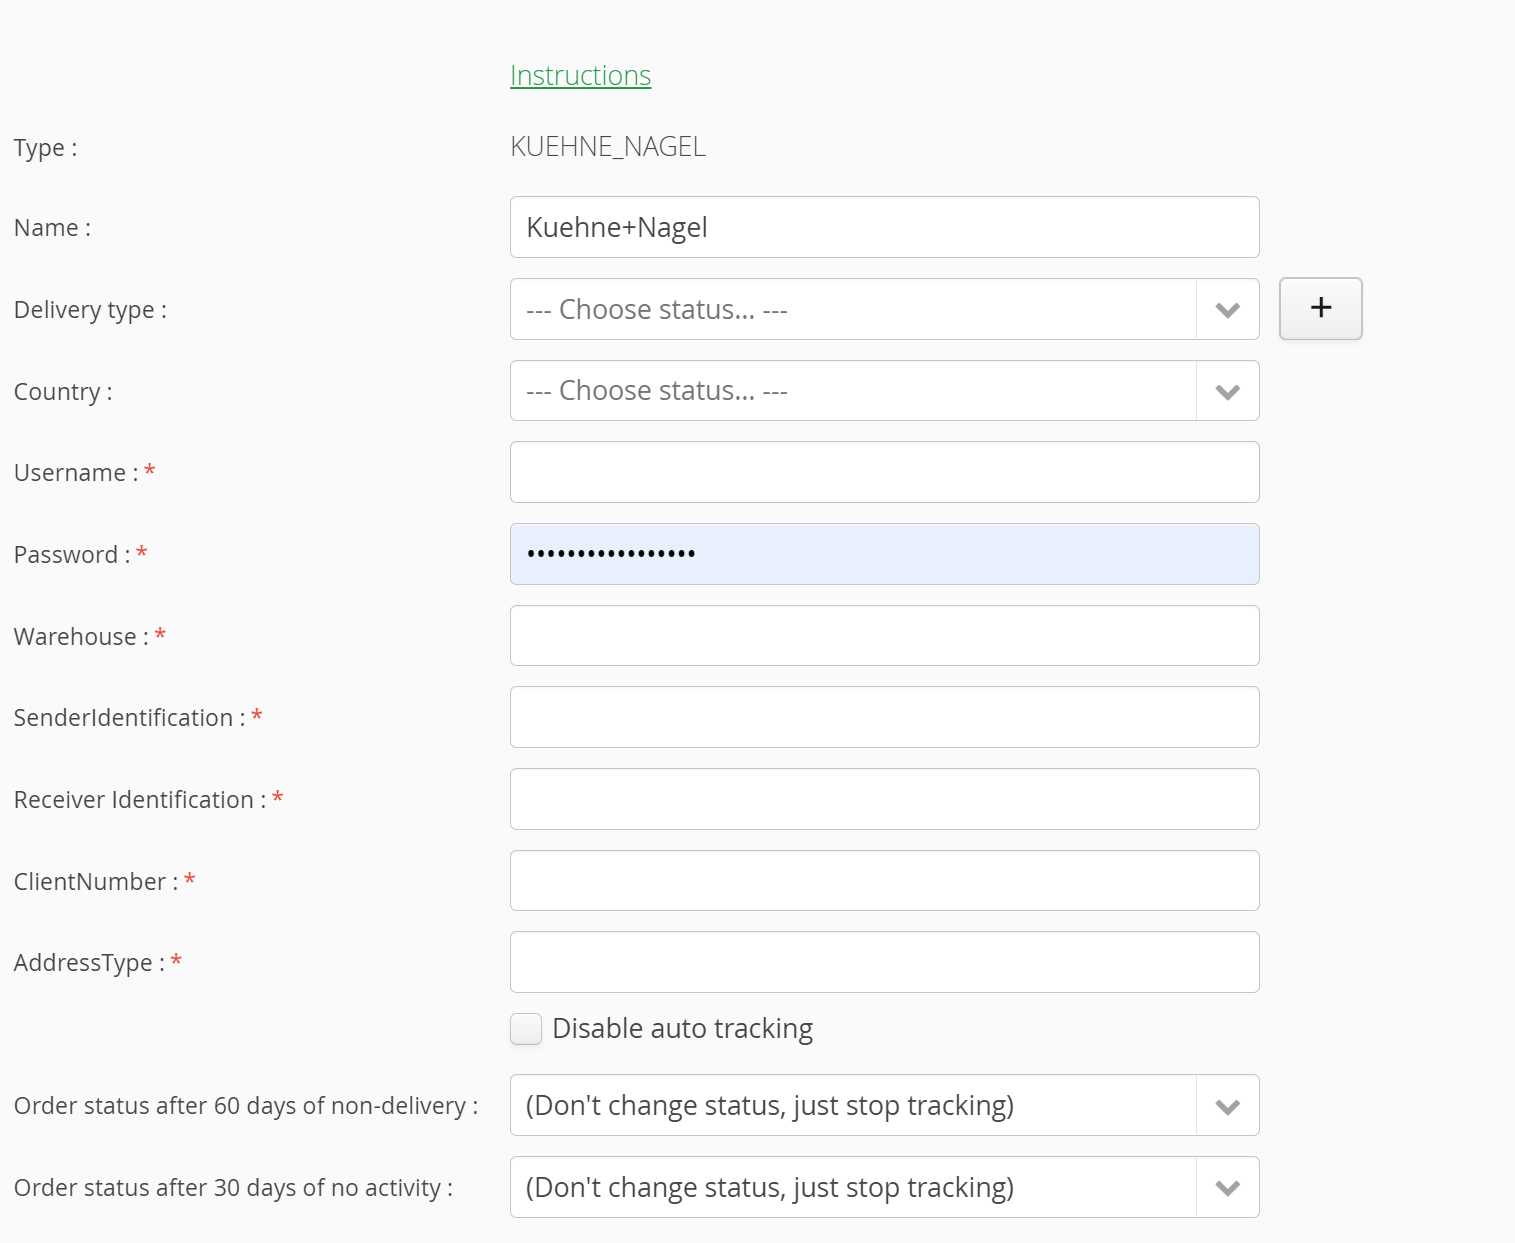Enable the Disable auto tracking checkbox
1515x1243 pixels.
pos(526,1029)
